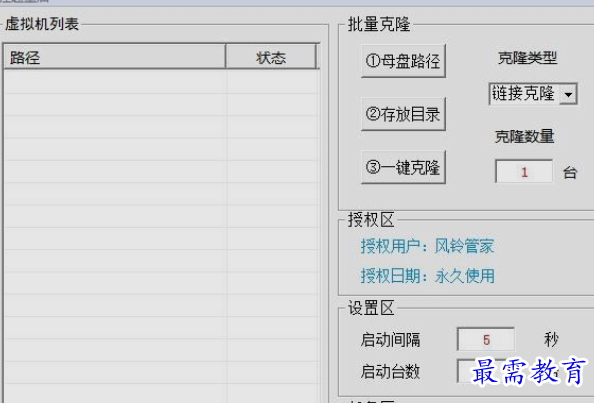Click the 授权用户：风铃管家 text
594x403 pixels.
pos(427,246)
